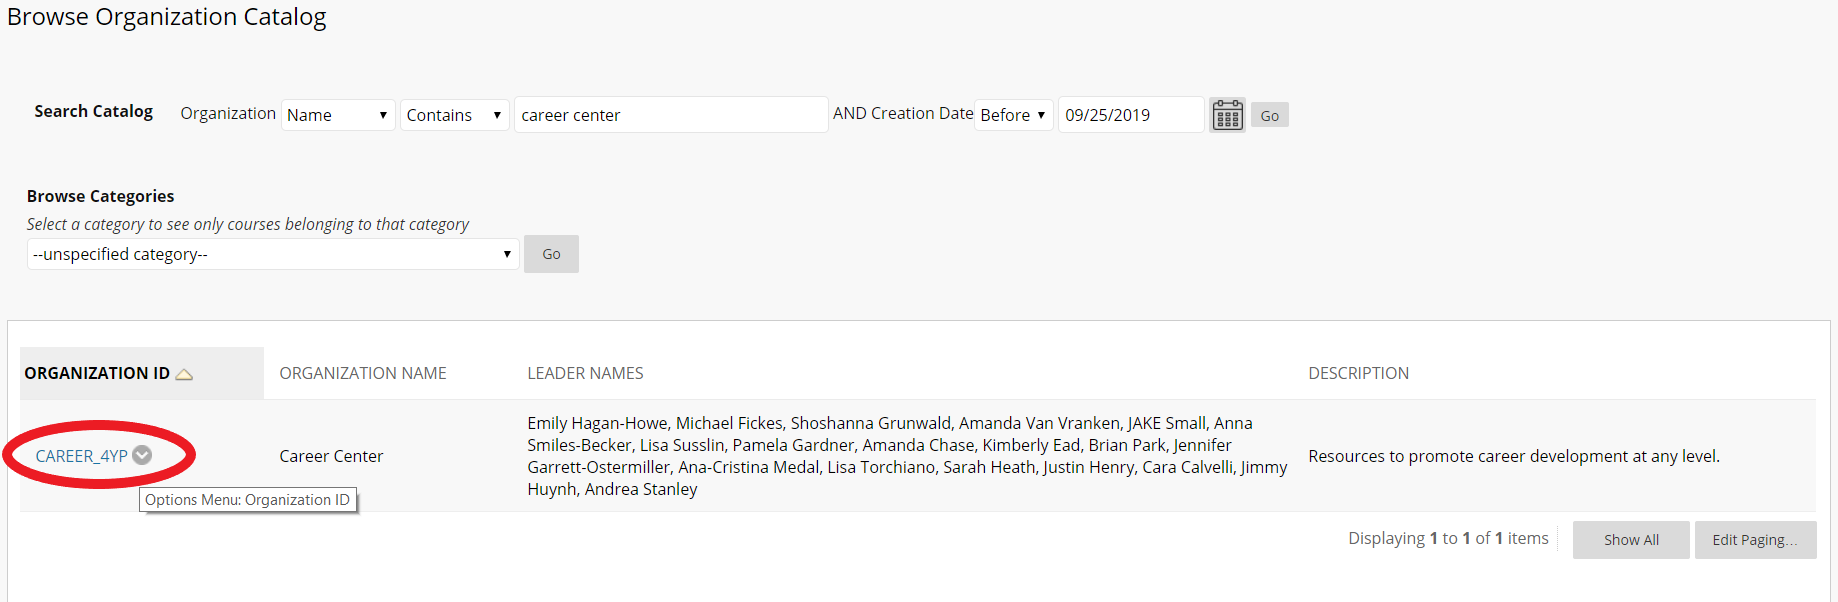Click the 09/25/2019 date input field
Image resolution: width=1838 pixels, height=602 pixels.
1131,115
